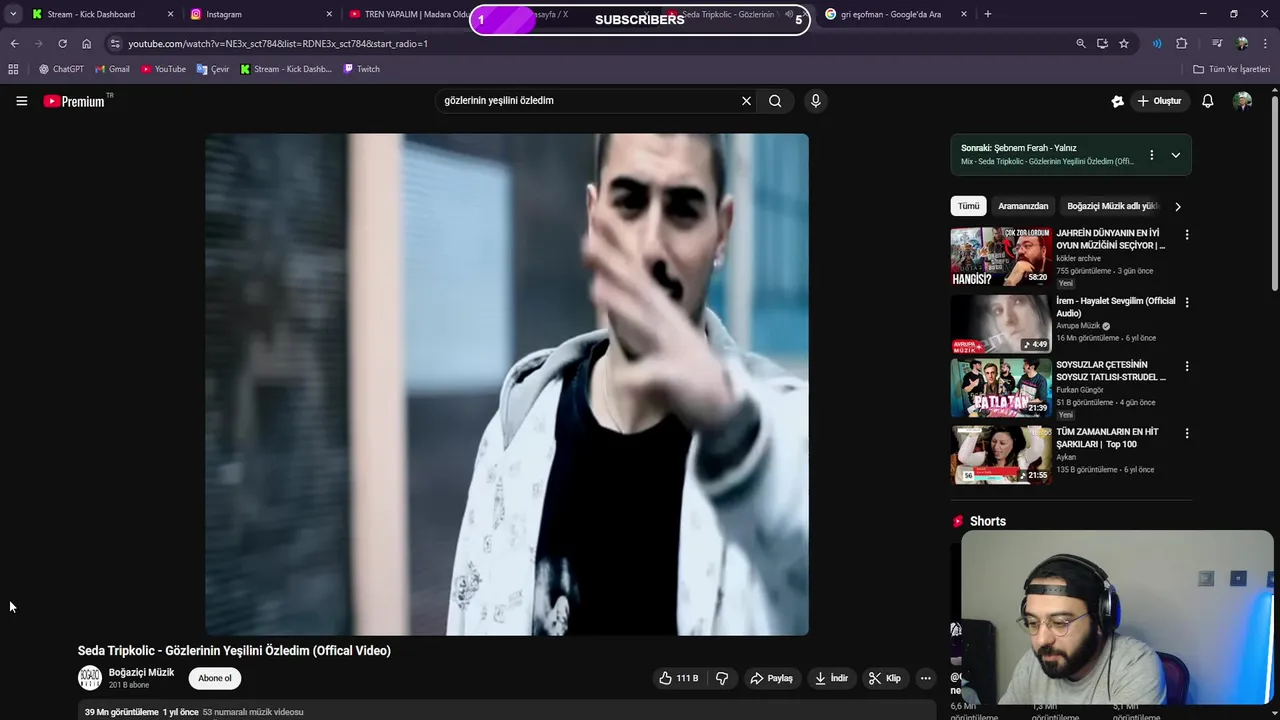The image size is (1280, 720).
Task: Like the video (111 B)
Action: tap(678, 678)
